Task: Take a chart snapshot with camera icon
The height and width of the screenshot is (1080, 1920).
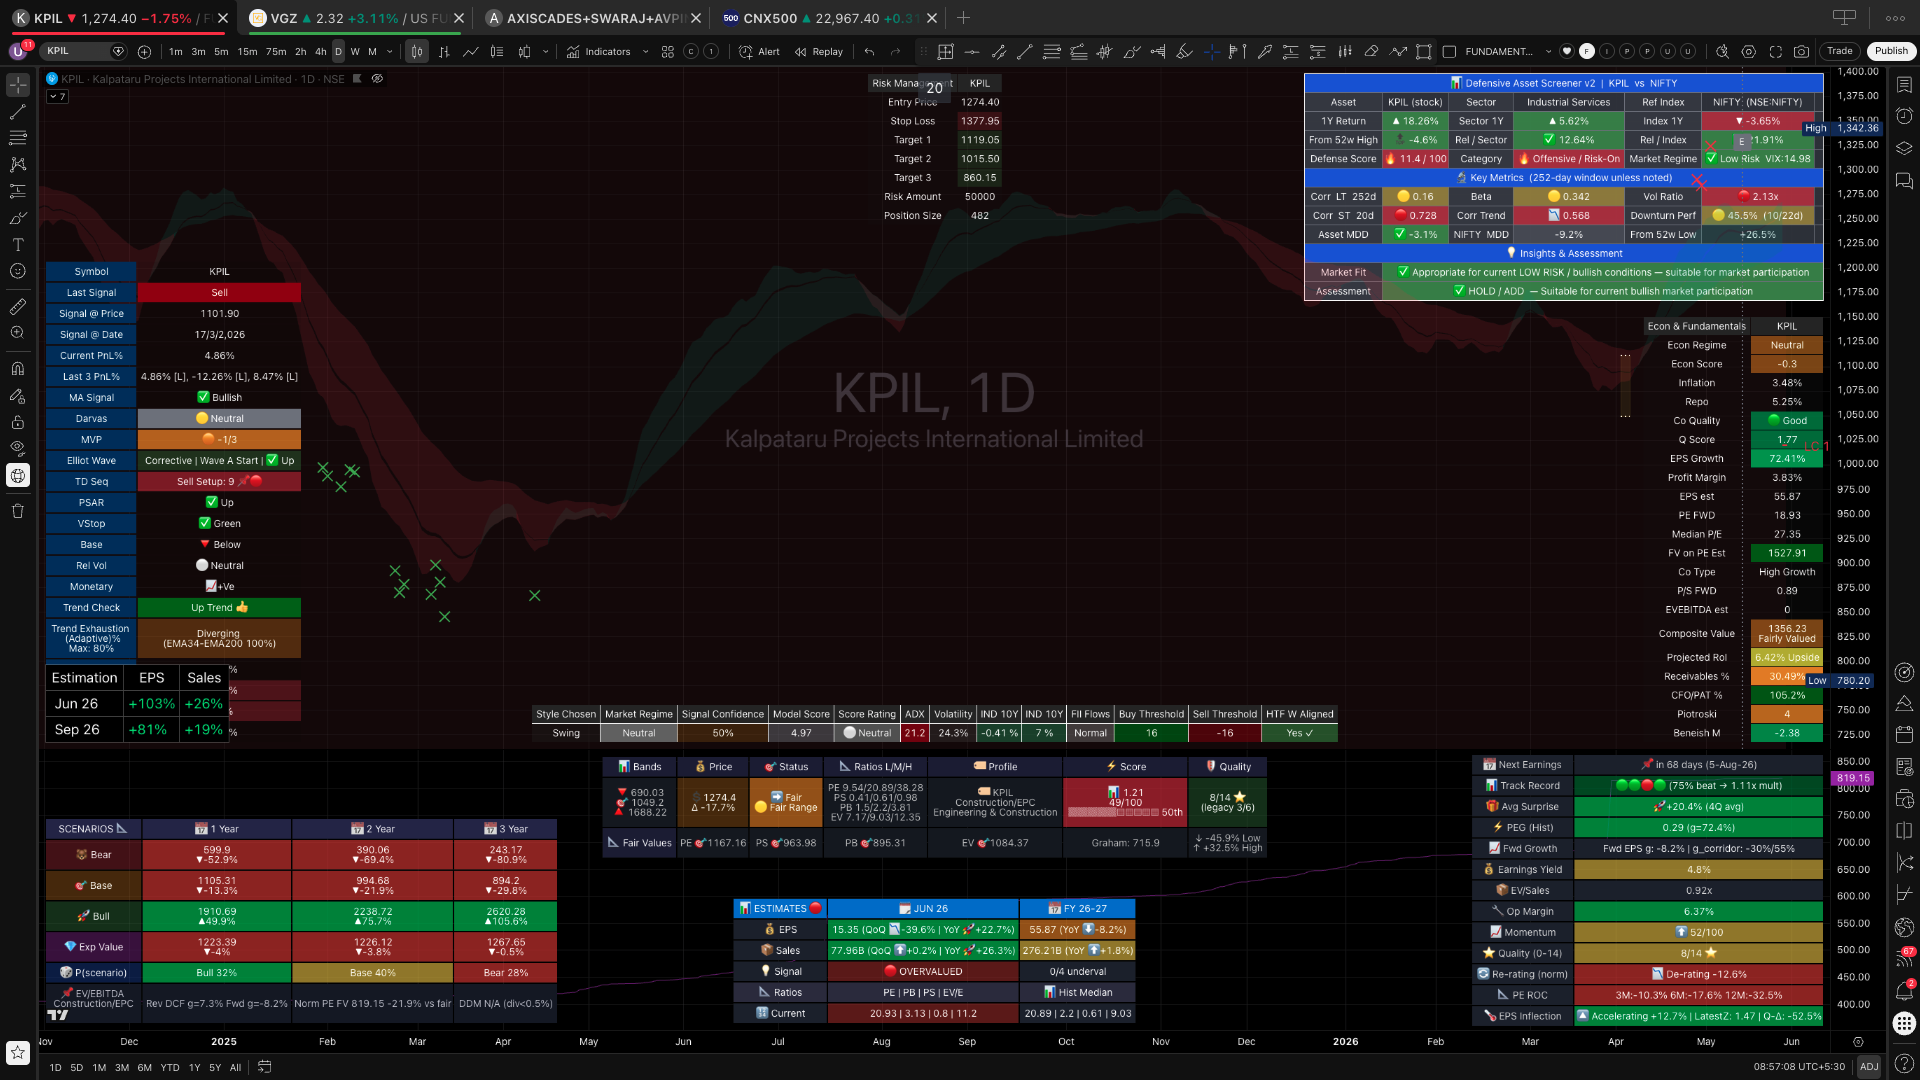Action: tap(1801, 51)
